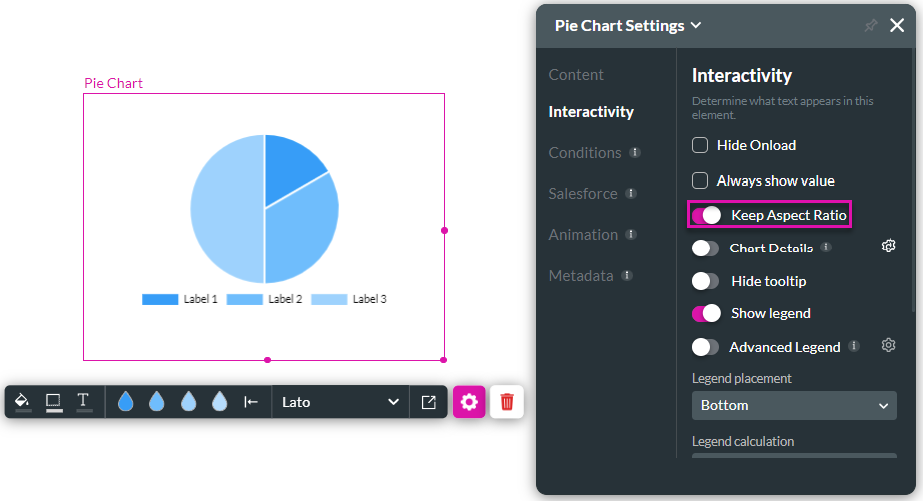The width and height of the screenshot is (923, 501).
Task: Expand the Pie Chart Settings title chevron
Action: [696, 25]
